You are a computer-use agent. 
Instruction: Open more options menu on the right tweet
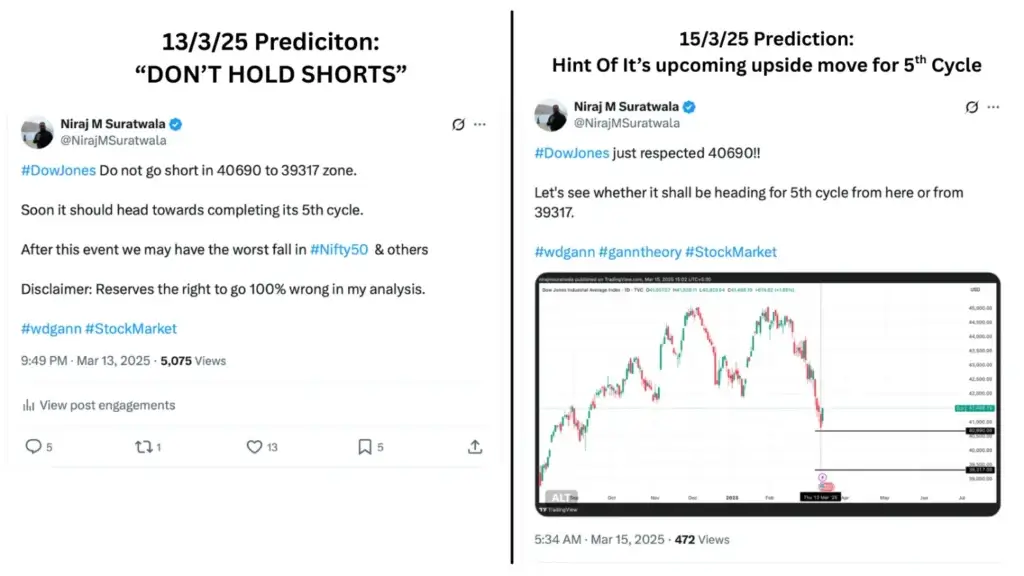coord(993,107)
